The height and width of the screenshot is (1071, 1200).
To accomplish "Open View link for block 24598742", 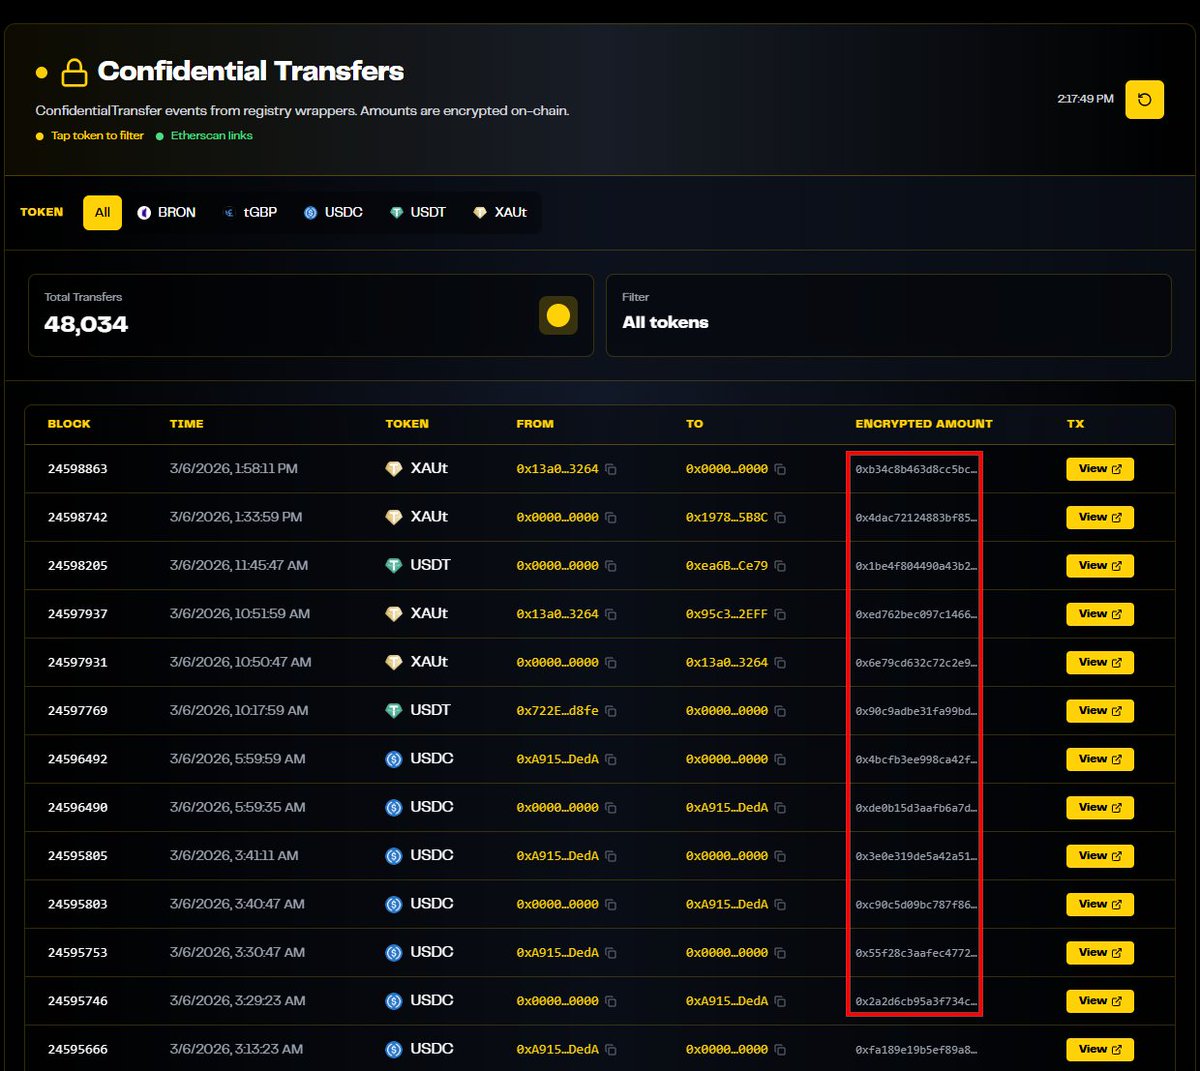I will [1100, 518].
